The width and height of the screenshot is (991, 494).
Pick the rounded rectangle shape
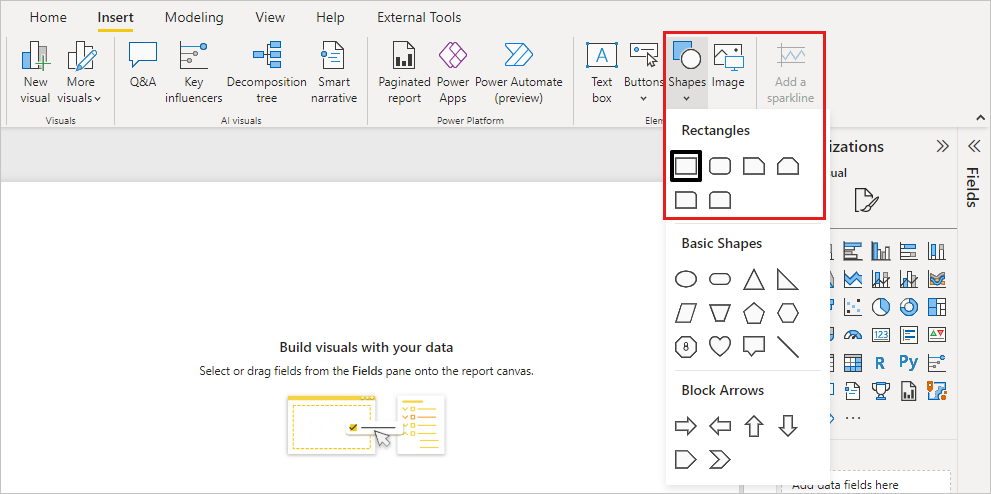pyautogui.click(x=720, y=166)
